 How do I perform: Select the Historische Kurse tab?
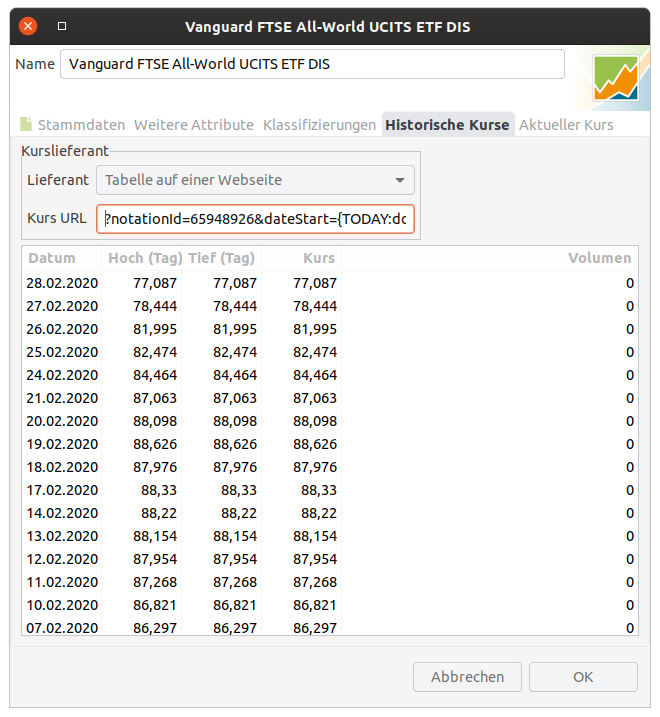(447, 125)
